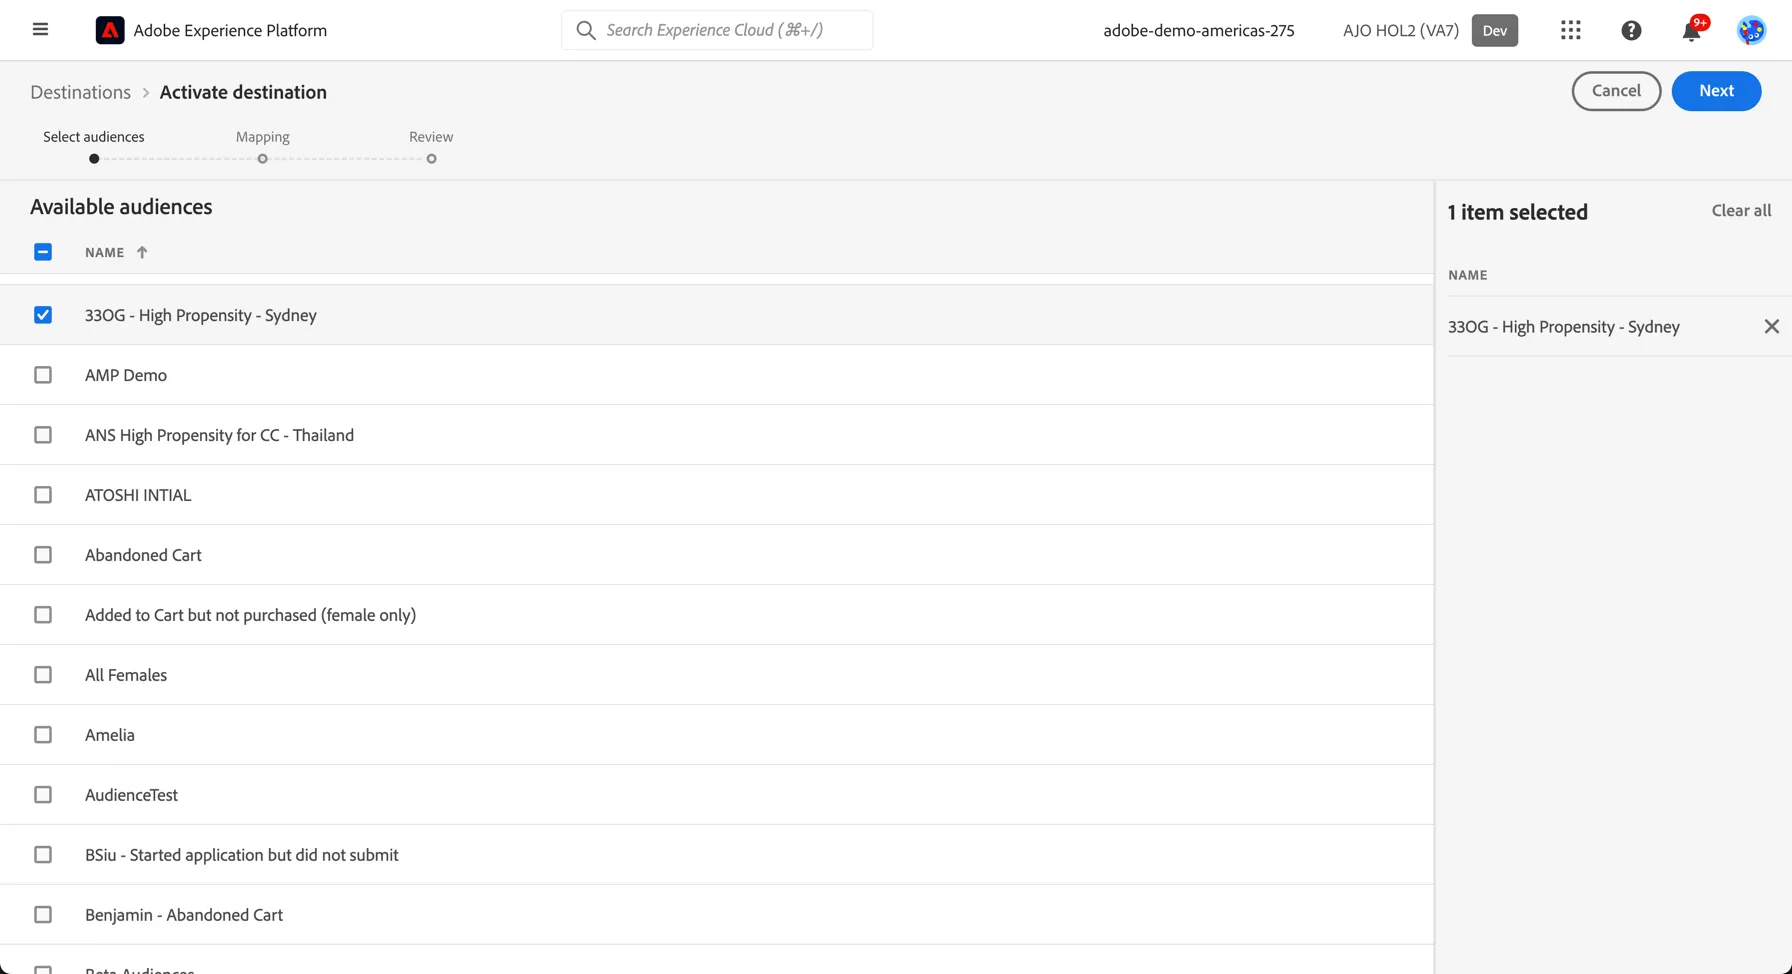
Task: Check Benjamin - Abandoned Cart audience
Action: pos(43,915)
